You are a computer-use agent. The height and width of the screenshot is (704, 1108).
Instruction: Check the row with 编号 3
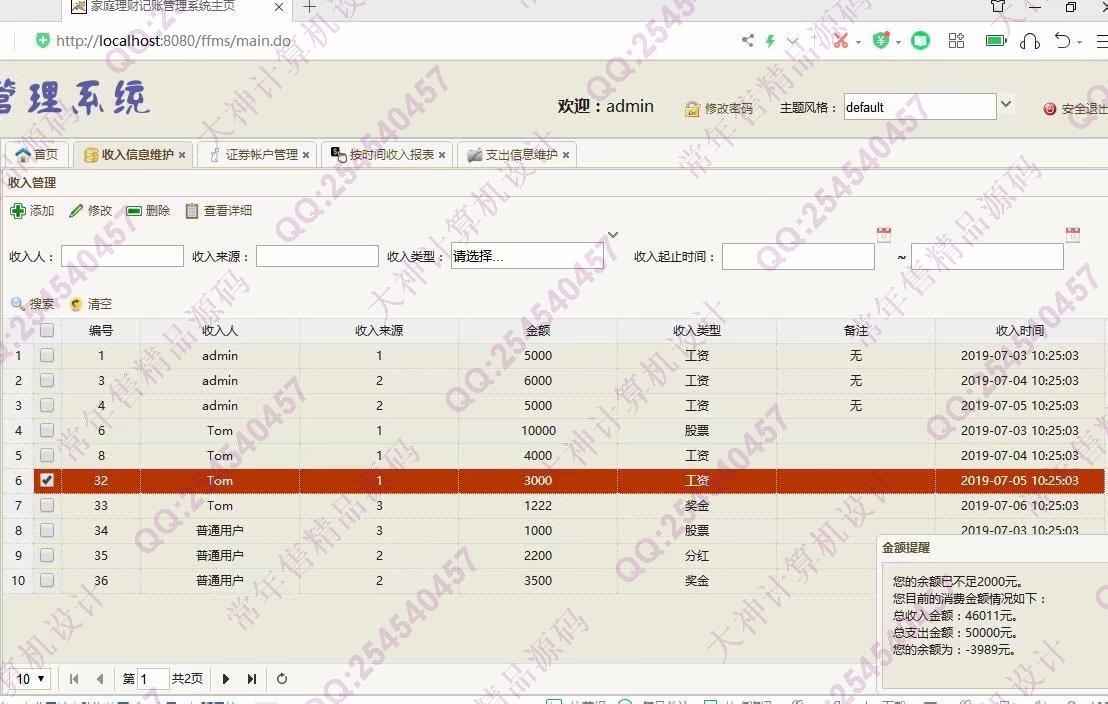click(47, 380)
